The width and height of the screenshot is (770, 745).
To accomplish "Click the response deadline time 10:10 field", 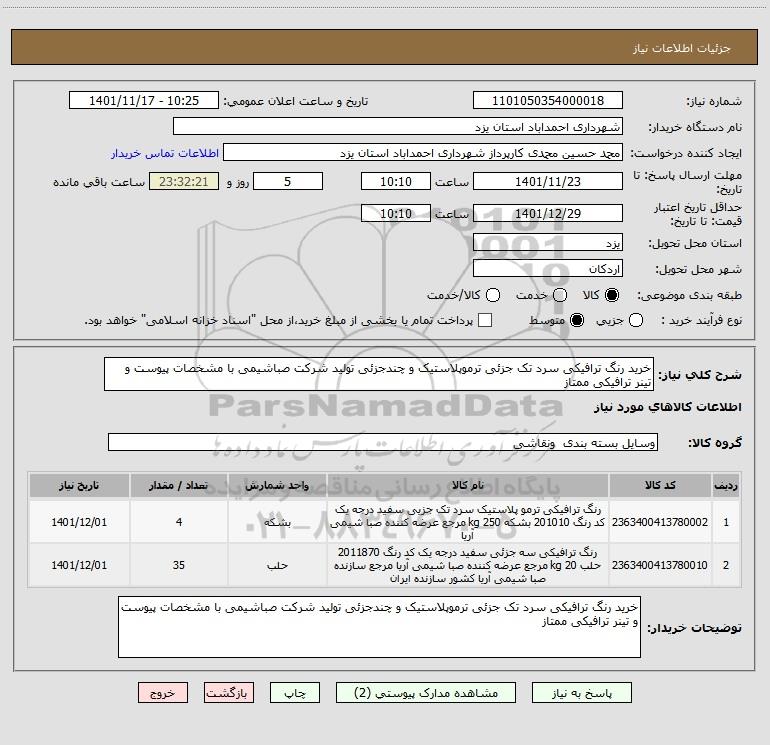I will (x=396, y=181).
